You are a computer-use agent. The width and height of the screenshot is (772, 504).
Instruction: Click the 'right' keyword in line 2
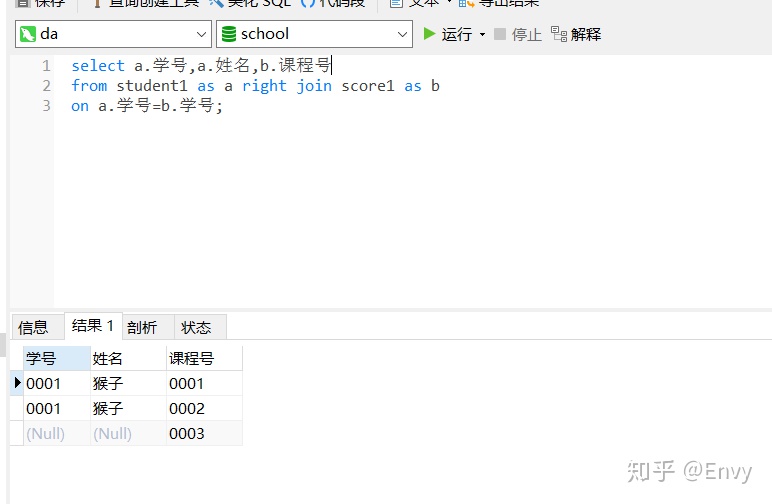[x=264, y=86]
